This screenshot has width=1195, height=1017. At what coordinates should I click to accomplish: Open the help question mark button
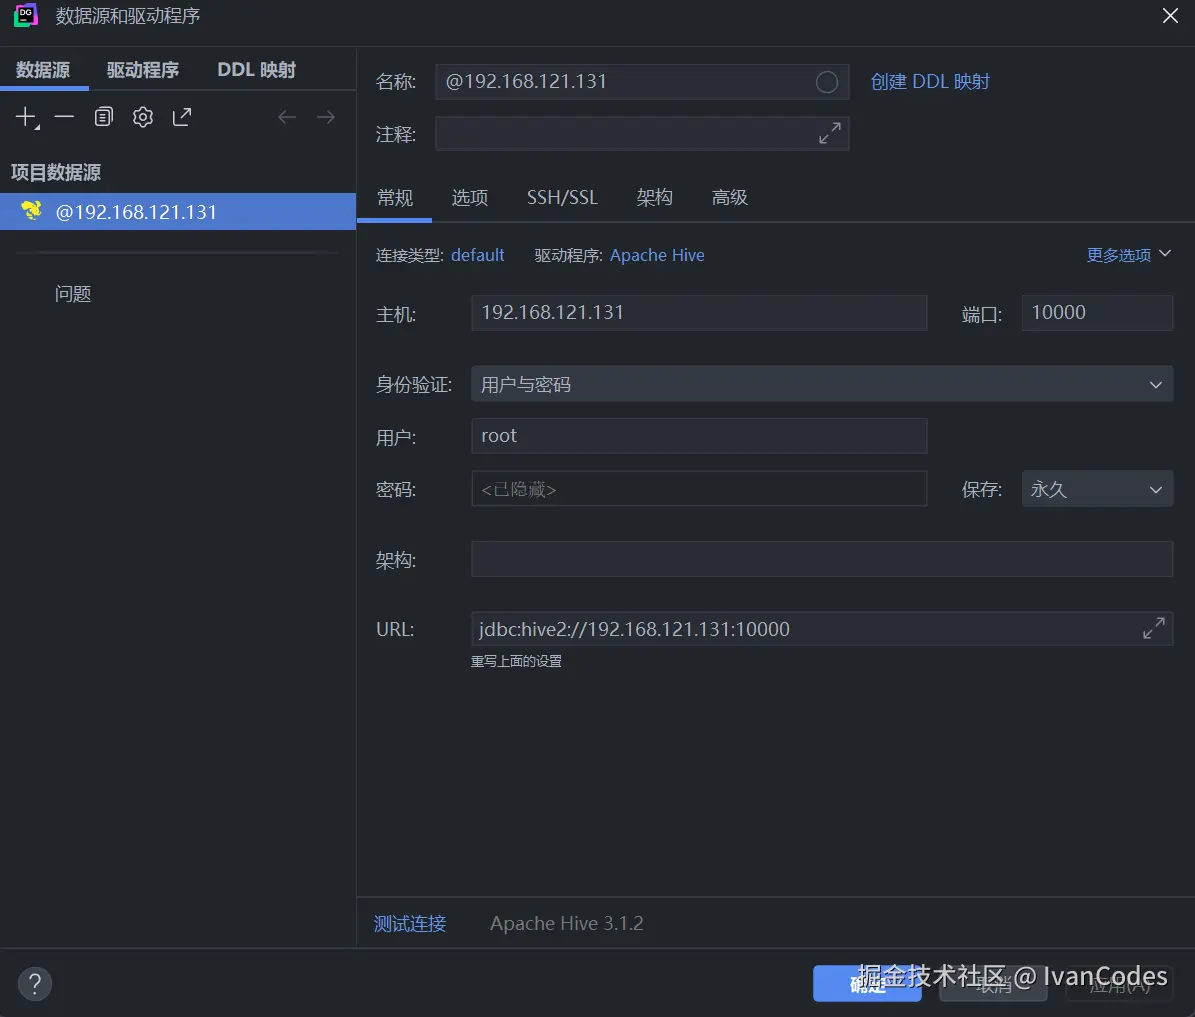34,983
